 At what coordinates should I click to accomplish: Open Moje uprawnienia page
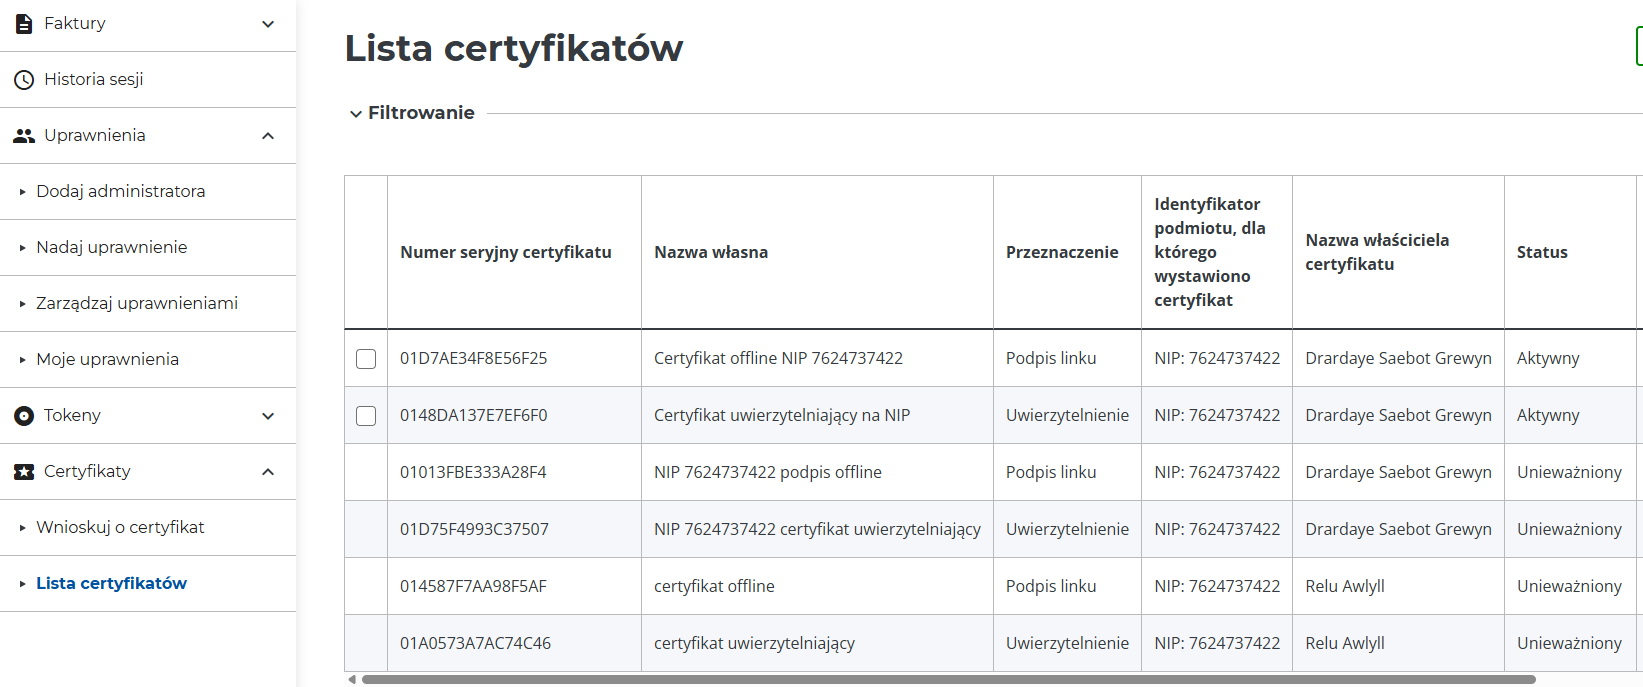point(107,359)
